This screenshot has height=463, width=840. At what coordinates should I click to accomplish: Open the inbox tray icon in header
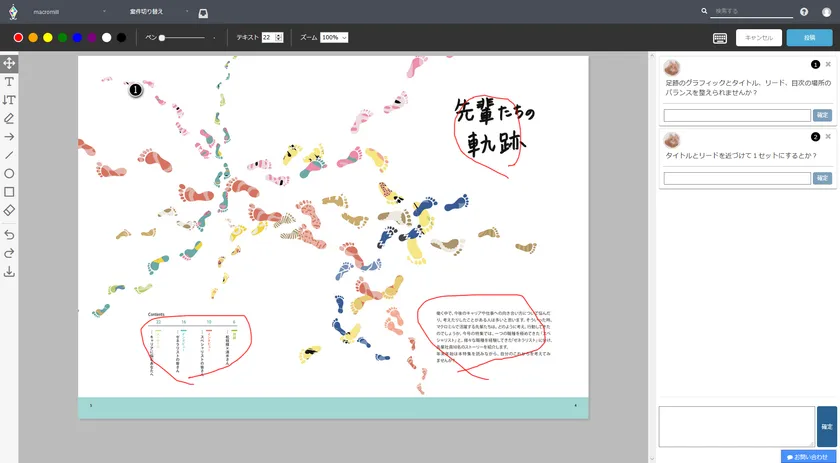(203, 13)
